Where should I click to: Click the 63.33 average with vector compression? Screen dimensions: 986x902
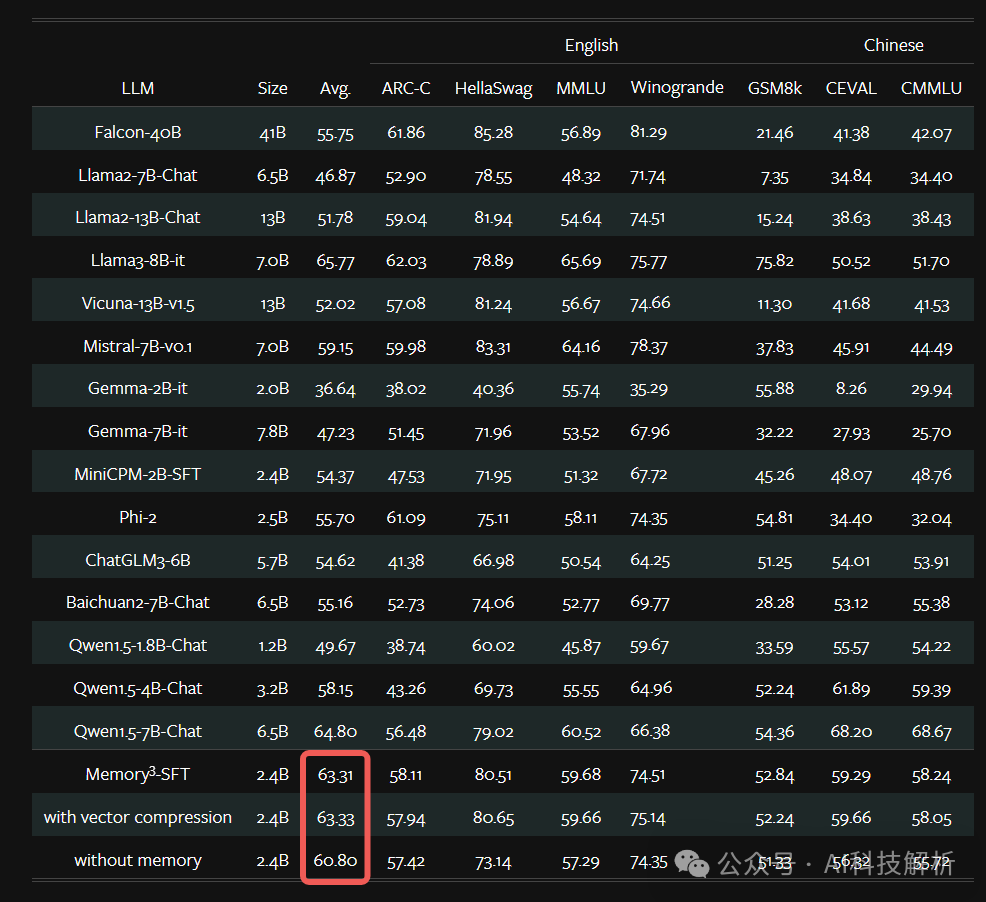tap(335, 818)
